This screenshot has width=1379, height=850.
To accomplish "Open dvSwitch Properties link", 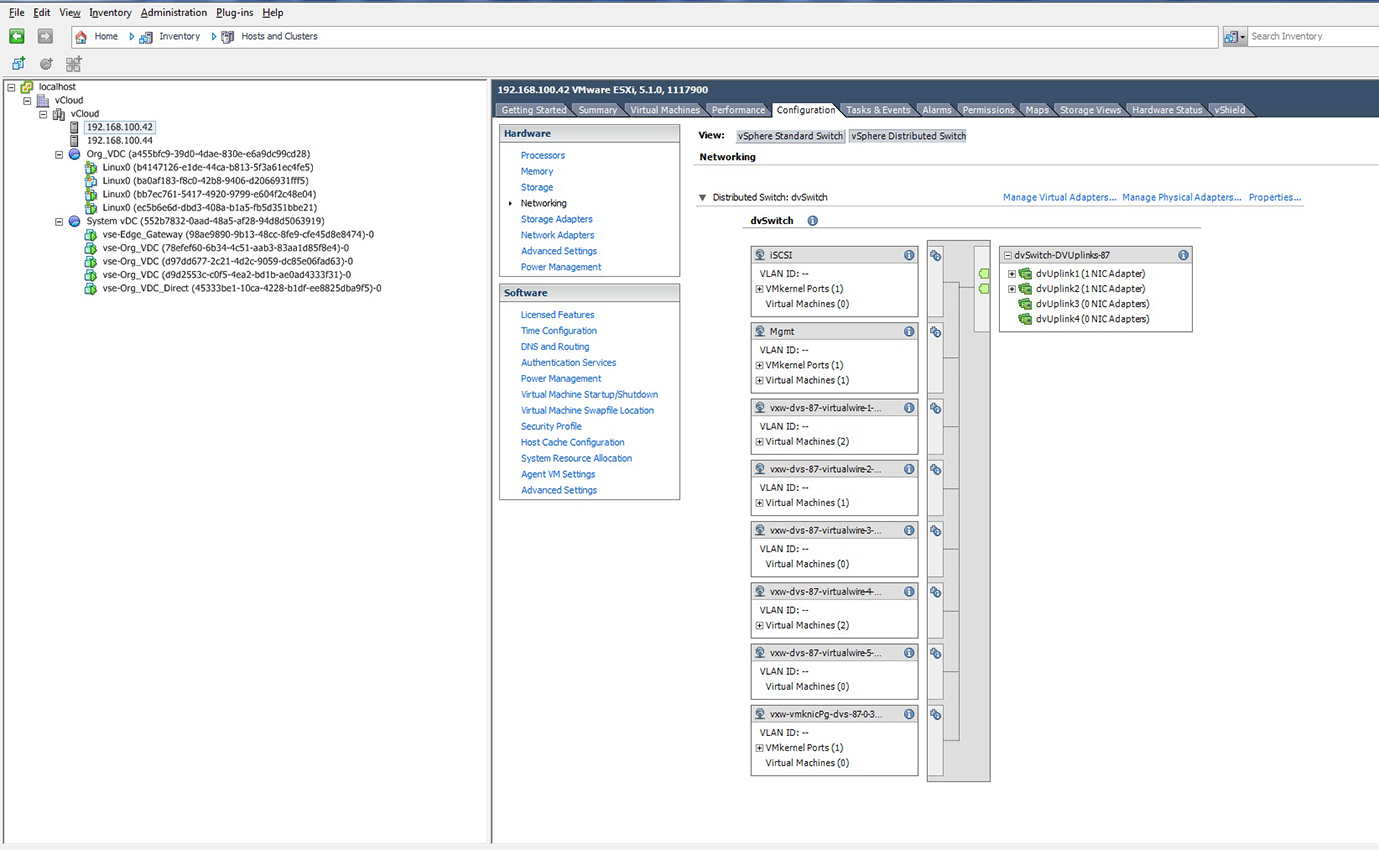I will coord(1275,198).
